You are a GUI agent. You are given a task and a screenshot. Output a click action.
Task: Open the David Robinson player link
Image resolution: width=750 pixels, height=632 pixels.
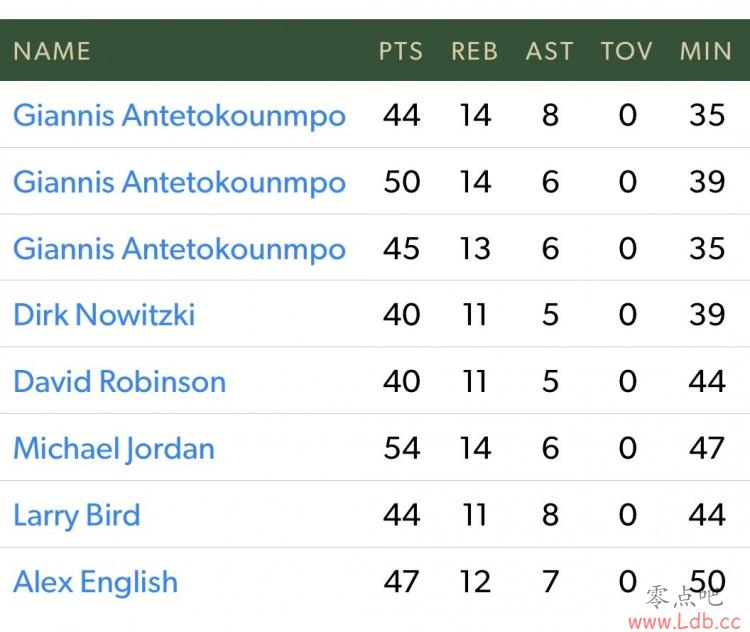pos(120,382)
